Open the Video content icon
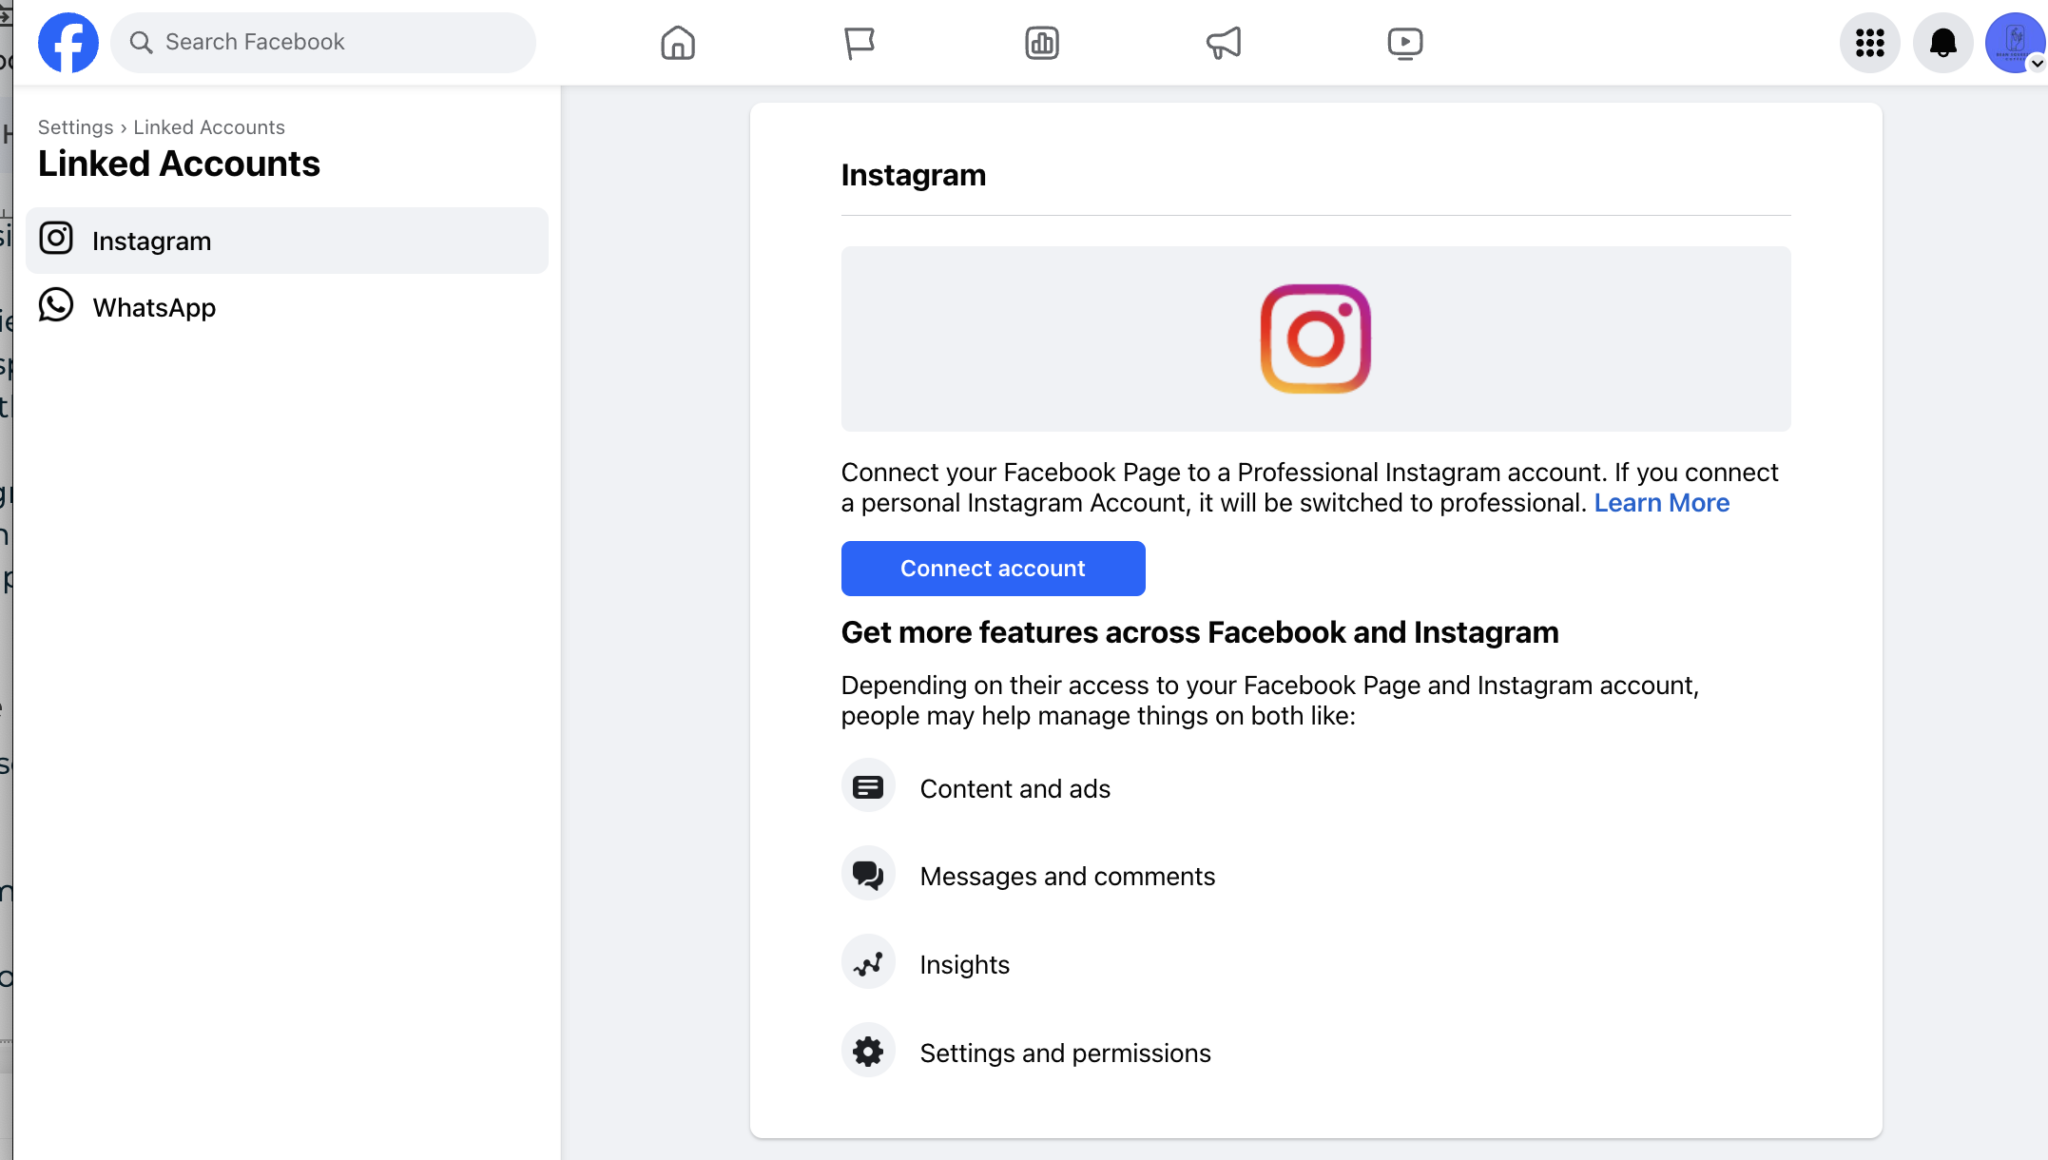Screen dimensions: 2048x1160 click(x=1406, y=42)
